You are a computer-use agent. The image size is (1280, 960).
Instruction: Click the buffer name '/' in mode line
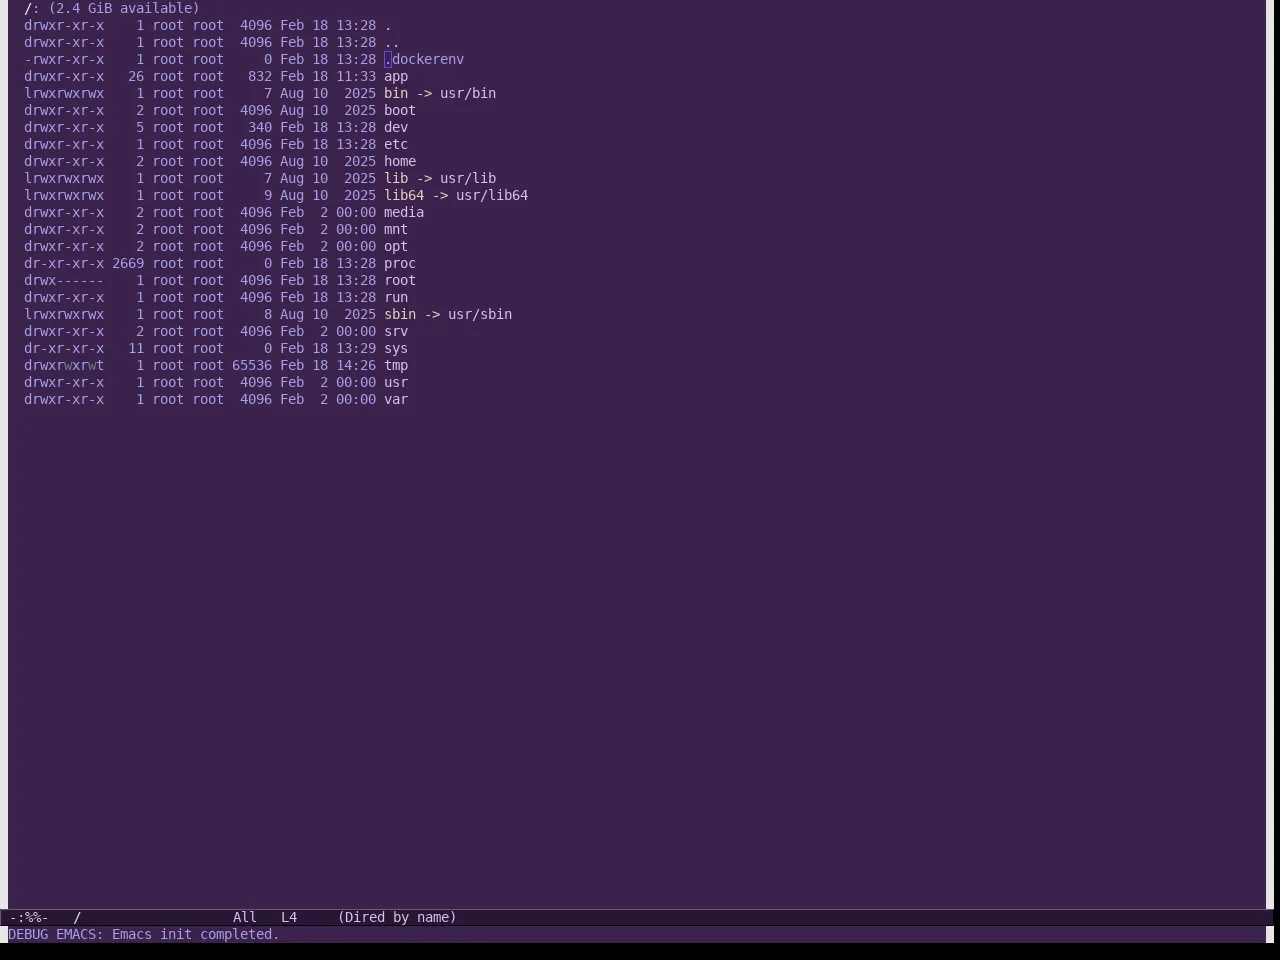77,917
